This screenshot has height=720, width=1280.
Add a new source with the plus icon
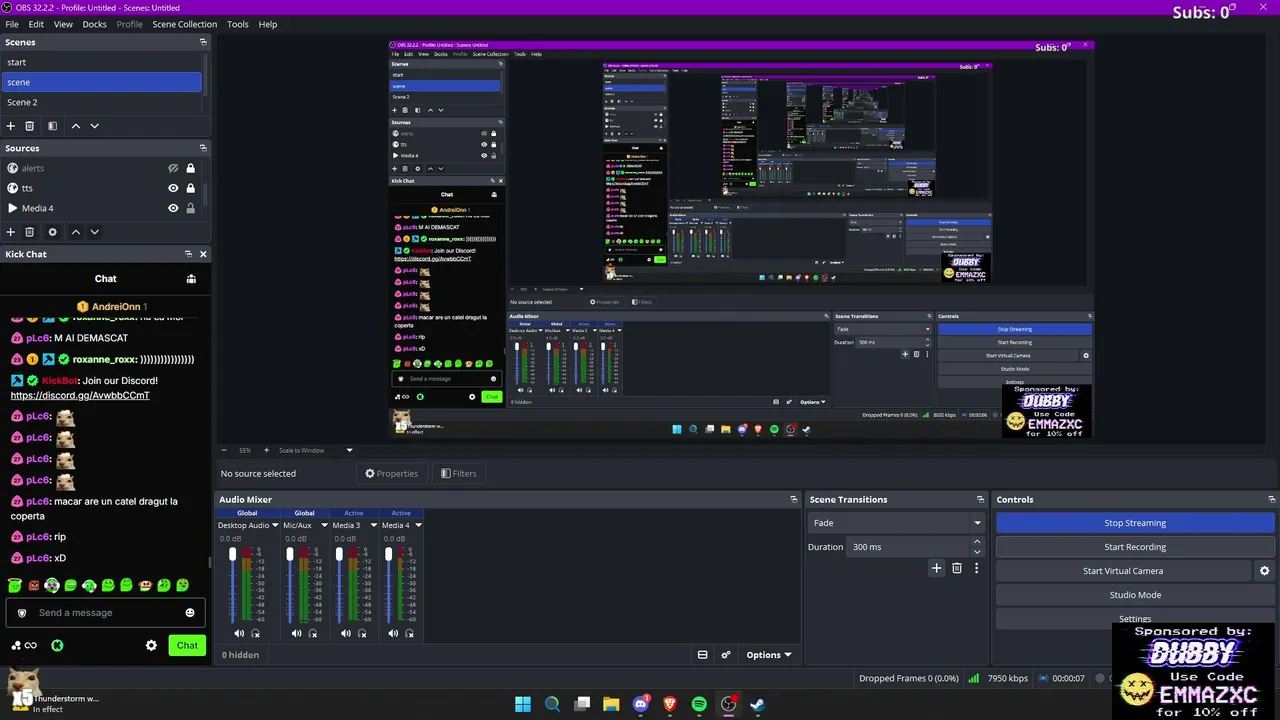coord(11,232)
